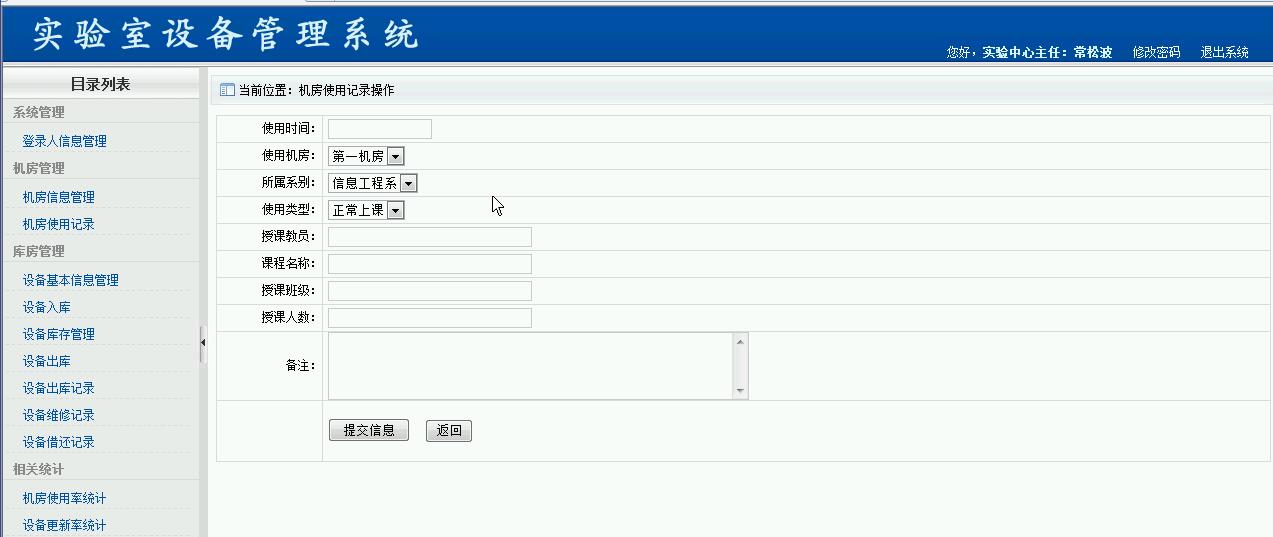
Task: Click the 设备入库 menu entry
Action: click(46, 307)
